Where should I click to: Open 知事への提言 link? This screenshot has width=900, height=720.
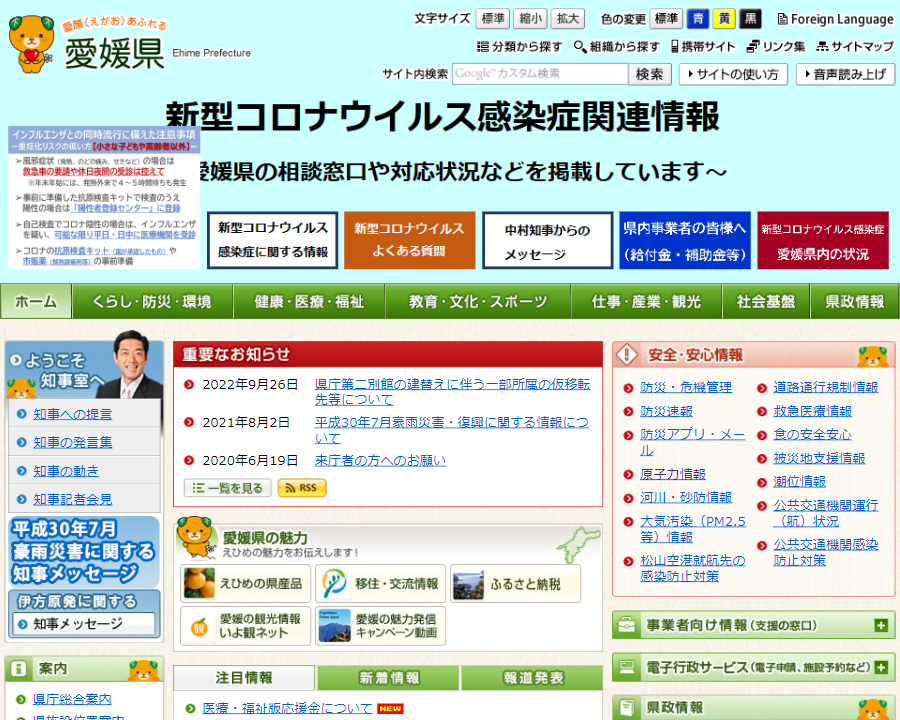(x=72, y=414)
